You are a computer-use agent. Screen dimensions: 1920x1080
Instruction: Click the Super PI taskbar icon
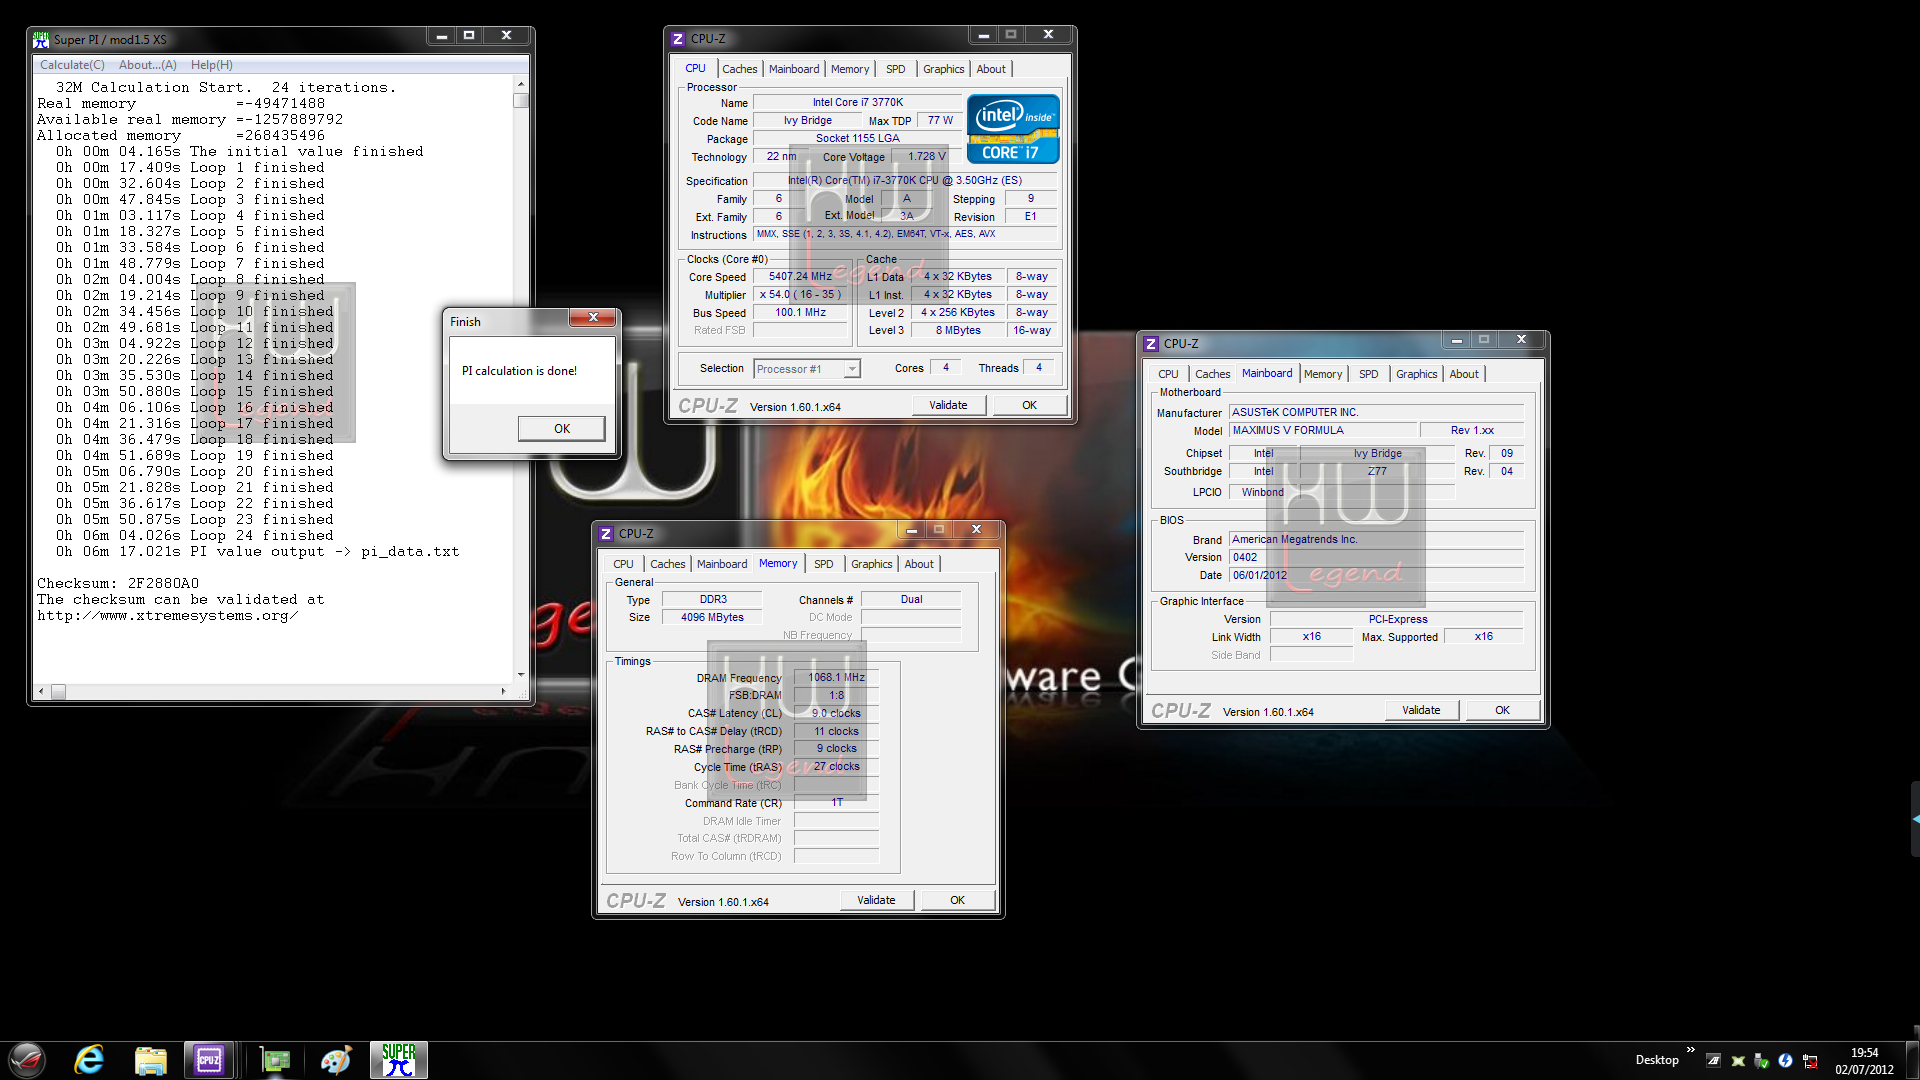[x=399, y=1060]
